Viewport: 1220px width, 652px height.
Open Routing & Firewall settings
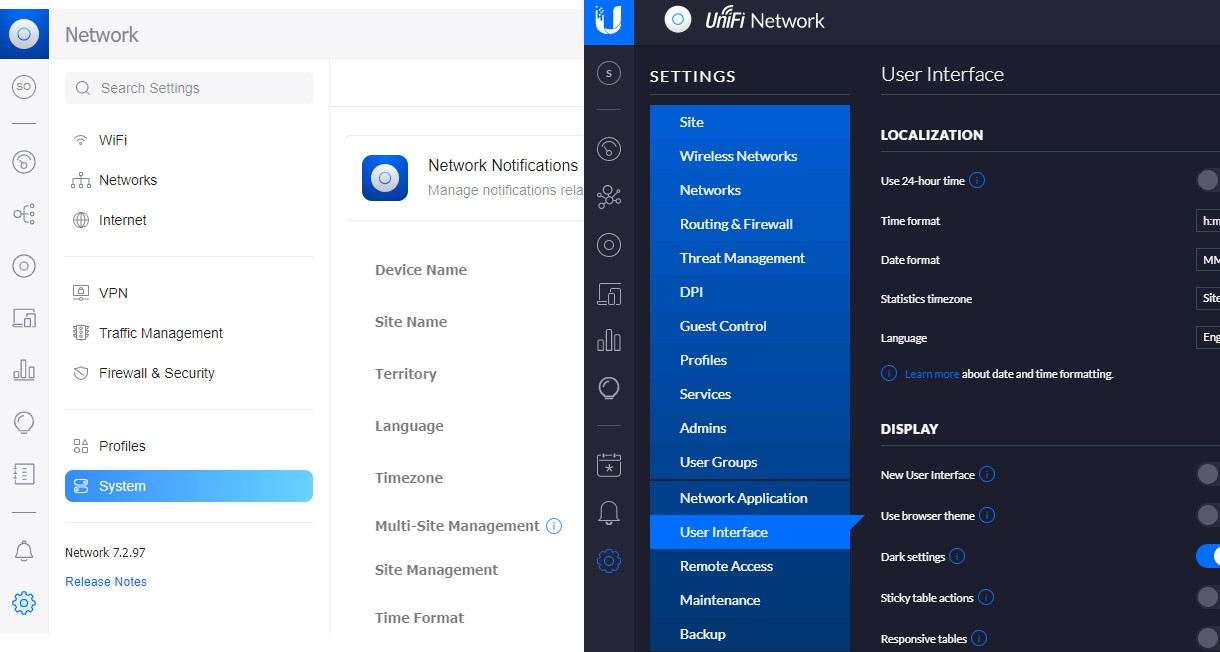[750, 224]
